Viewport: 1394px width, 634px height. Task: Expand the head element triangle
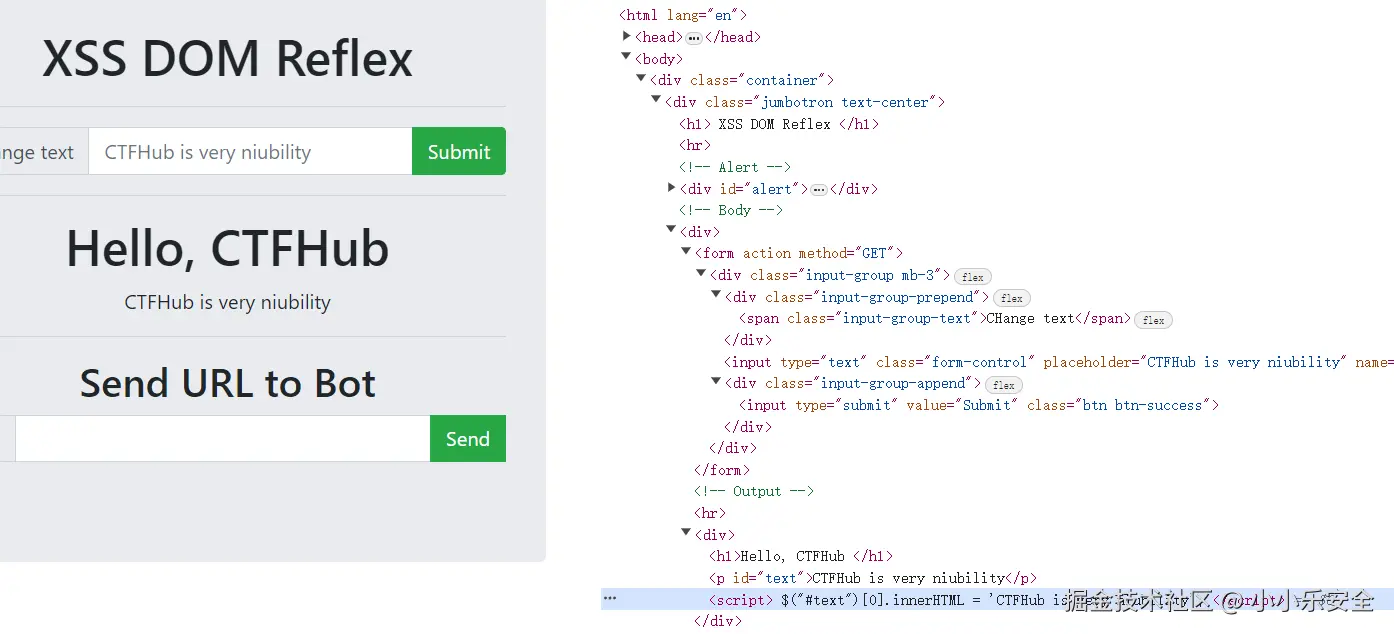(627, 36)
